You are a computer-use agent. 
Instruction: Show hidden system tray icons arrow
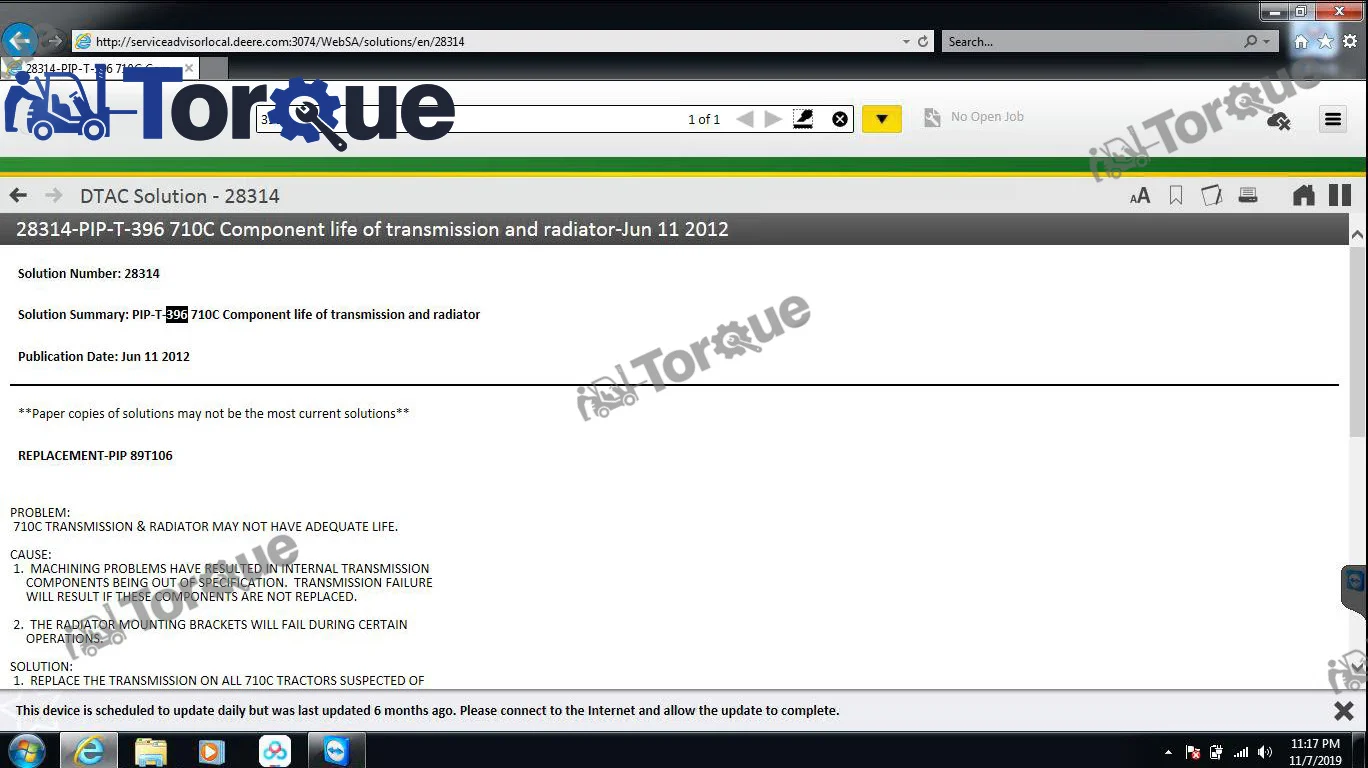coord(1168,752)
